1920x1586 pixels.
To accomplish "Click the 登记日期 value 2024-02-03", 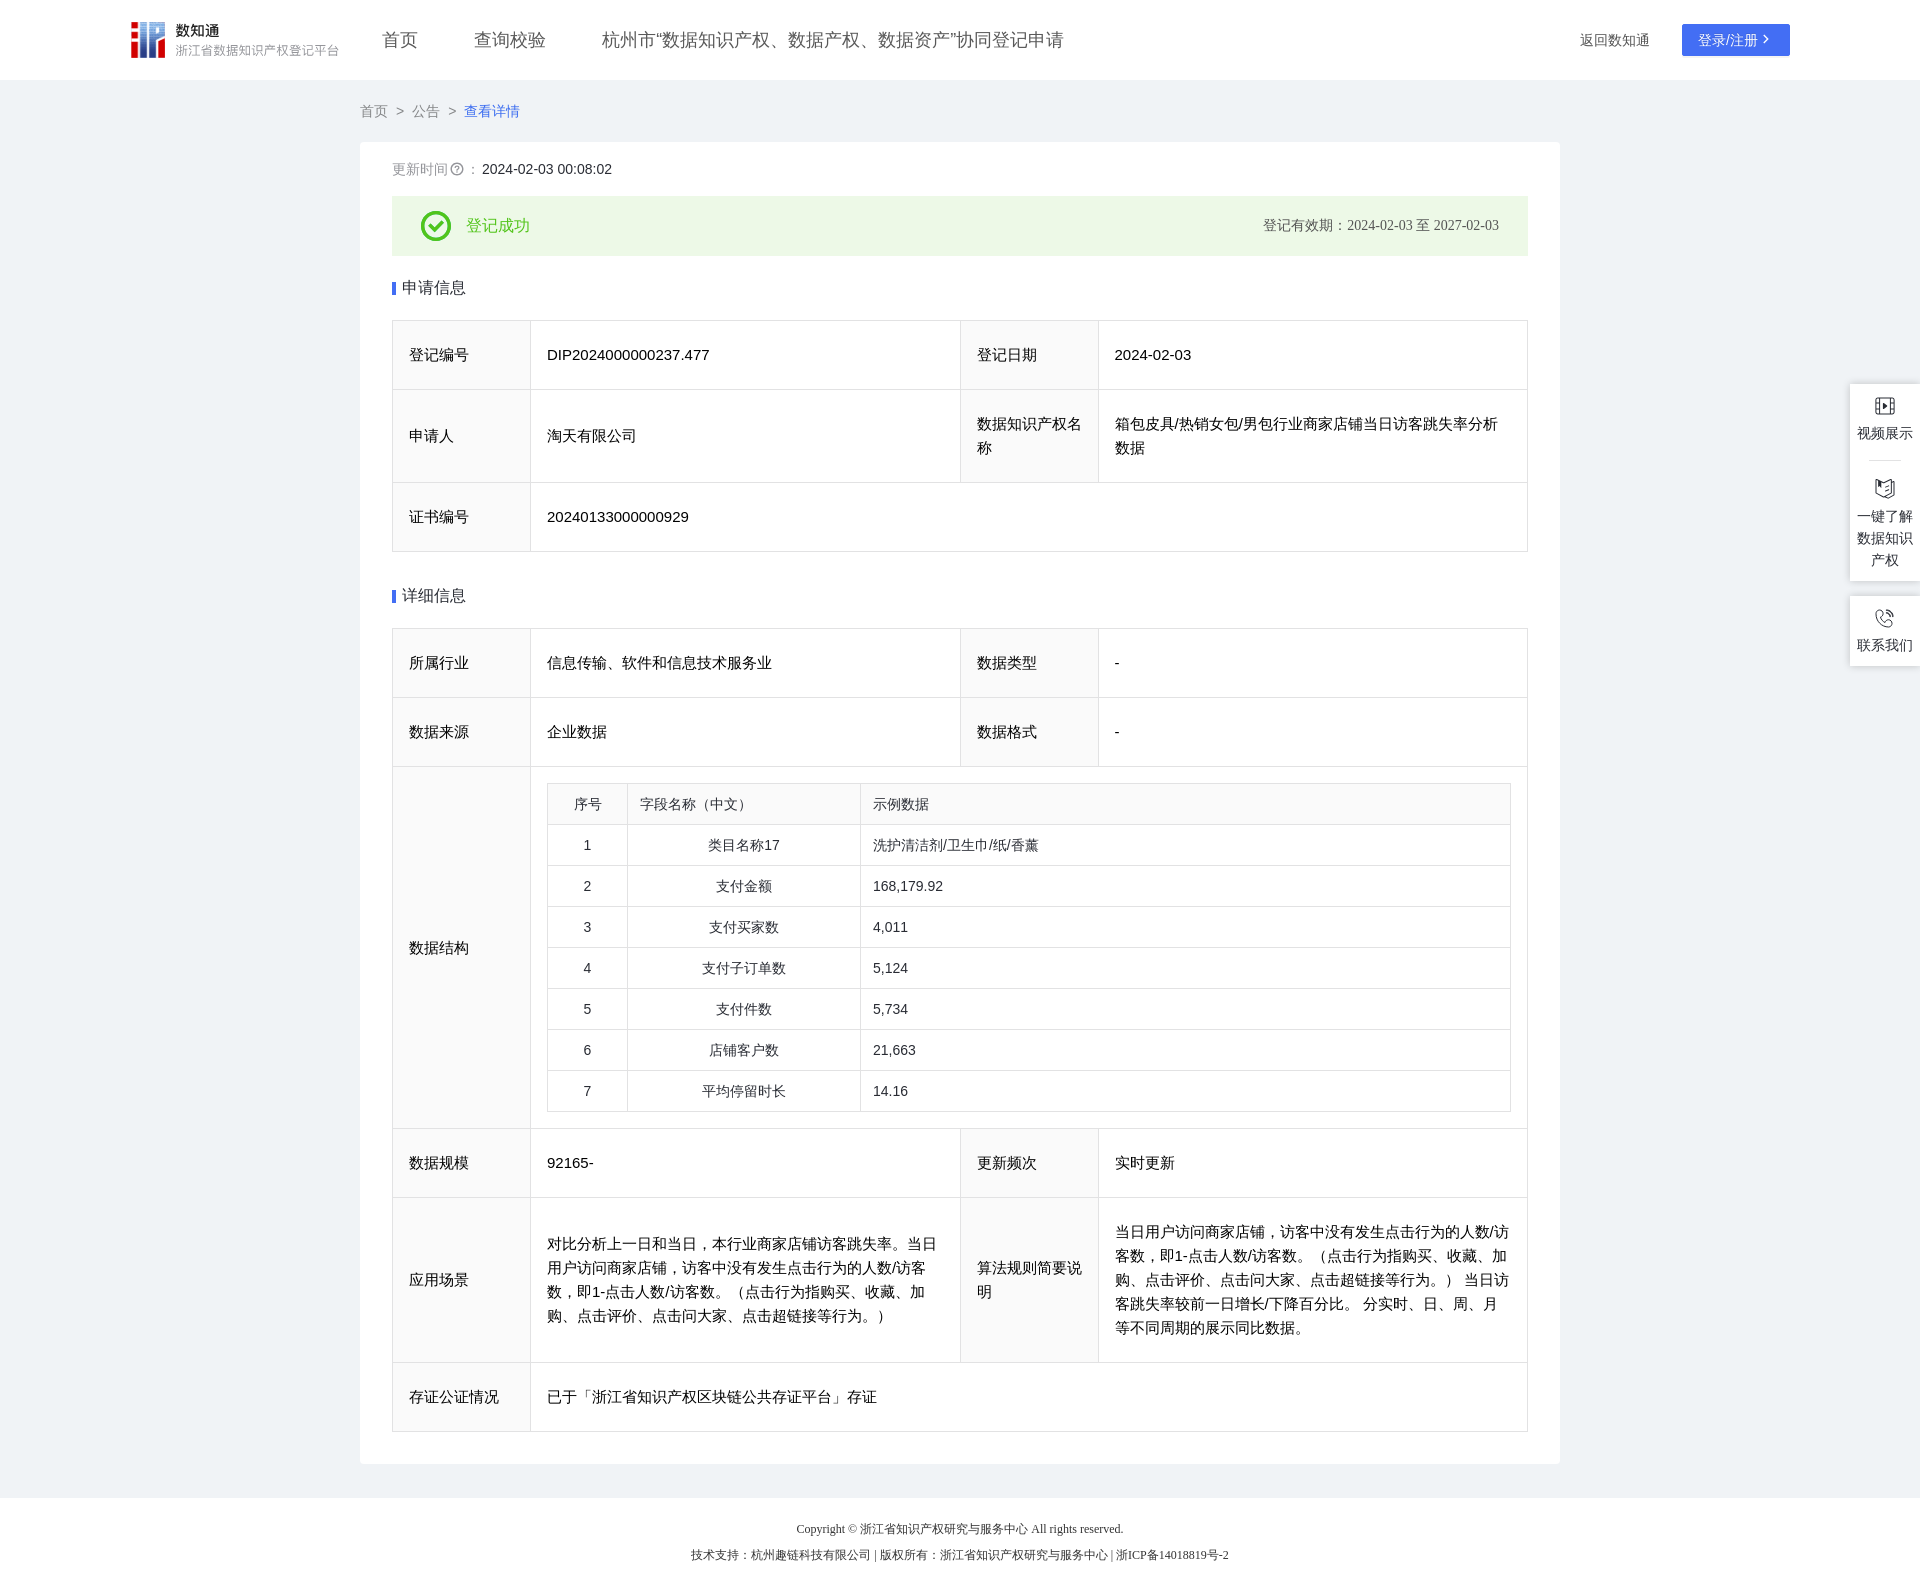I will (1153, 355).
